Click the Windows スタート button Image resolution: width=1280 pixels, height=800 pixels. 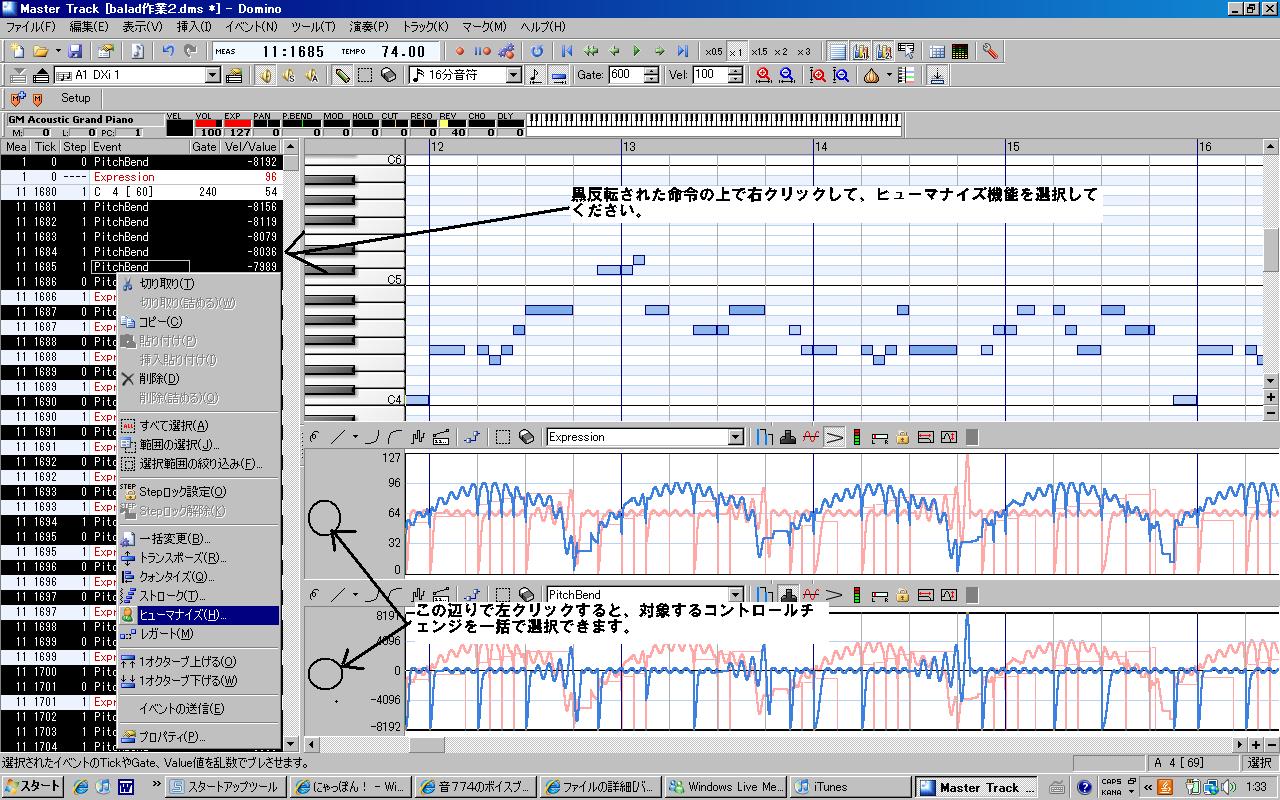[32, 787]
